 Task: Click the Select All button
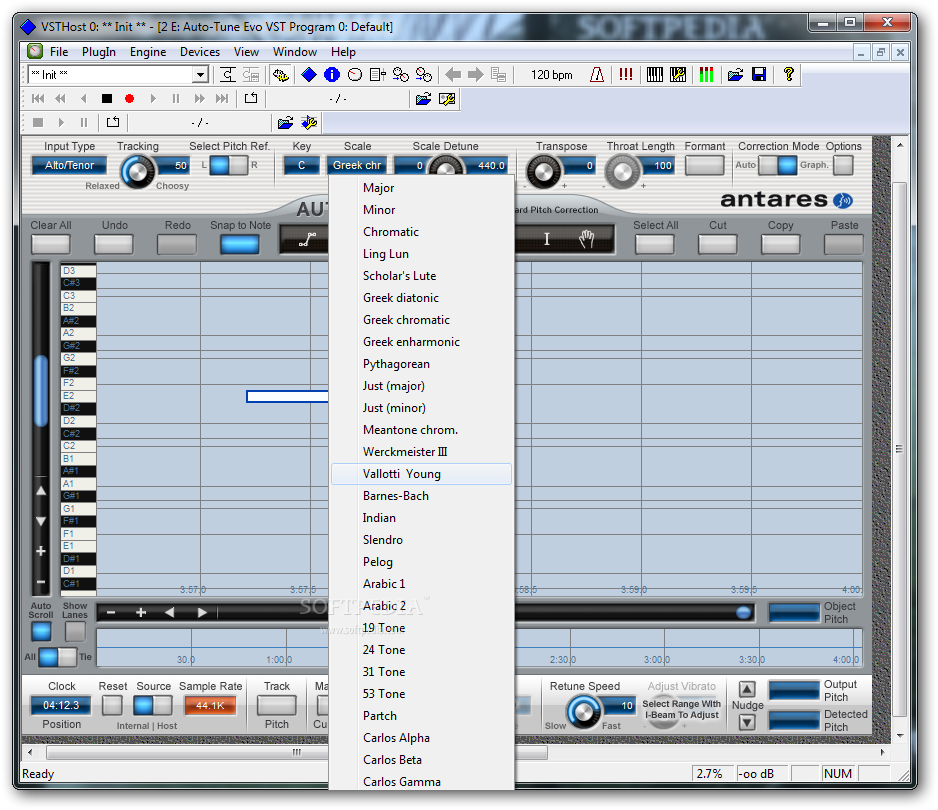point(654,244)
